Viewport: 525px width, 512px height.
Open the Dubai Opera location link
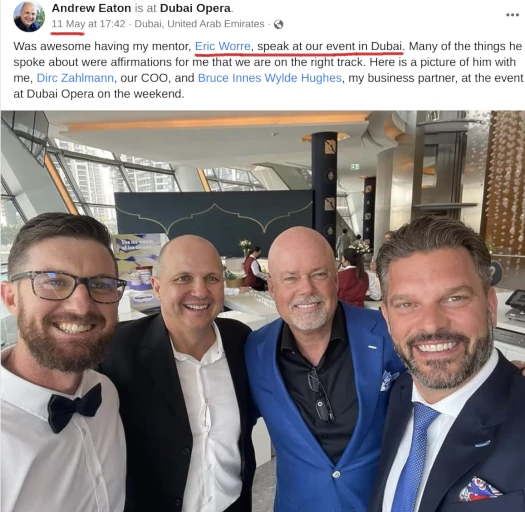coord(195,8)
